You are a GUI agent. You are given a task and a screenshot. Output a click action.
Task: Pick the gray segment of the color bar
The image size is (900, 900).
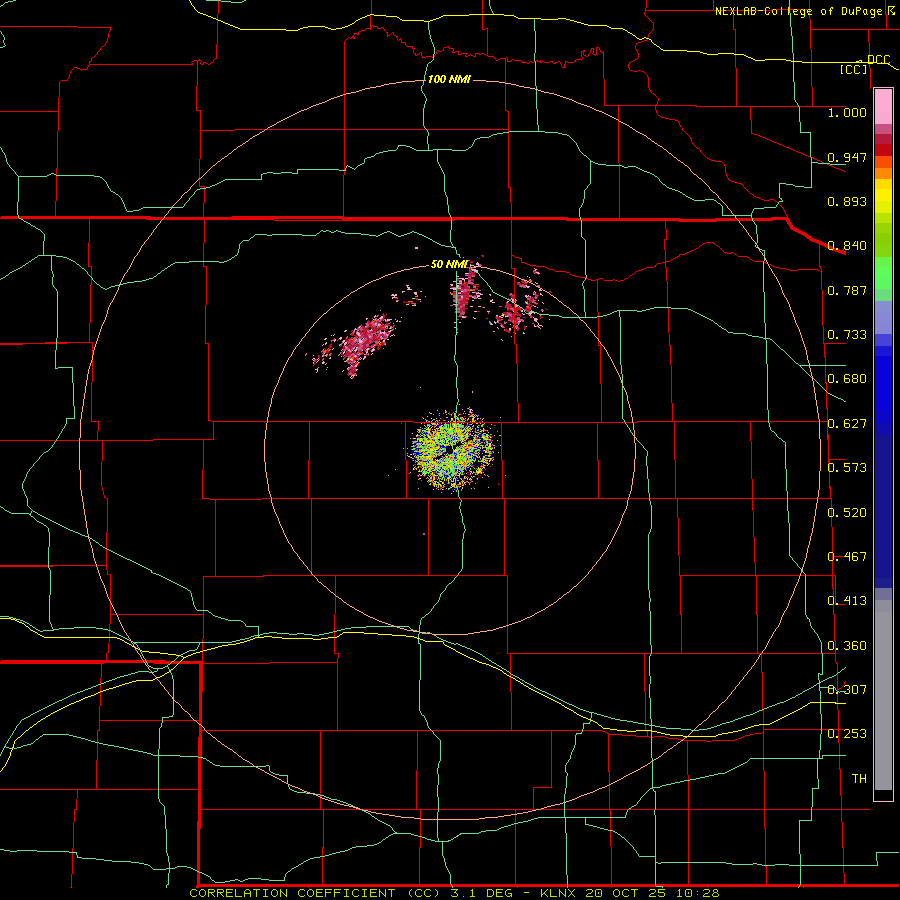pos(883,695)
